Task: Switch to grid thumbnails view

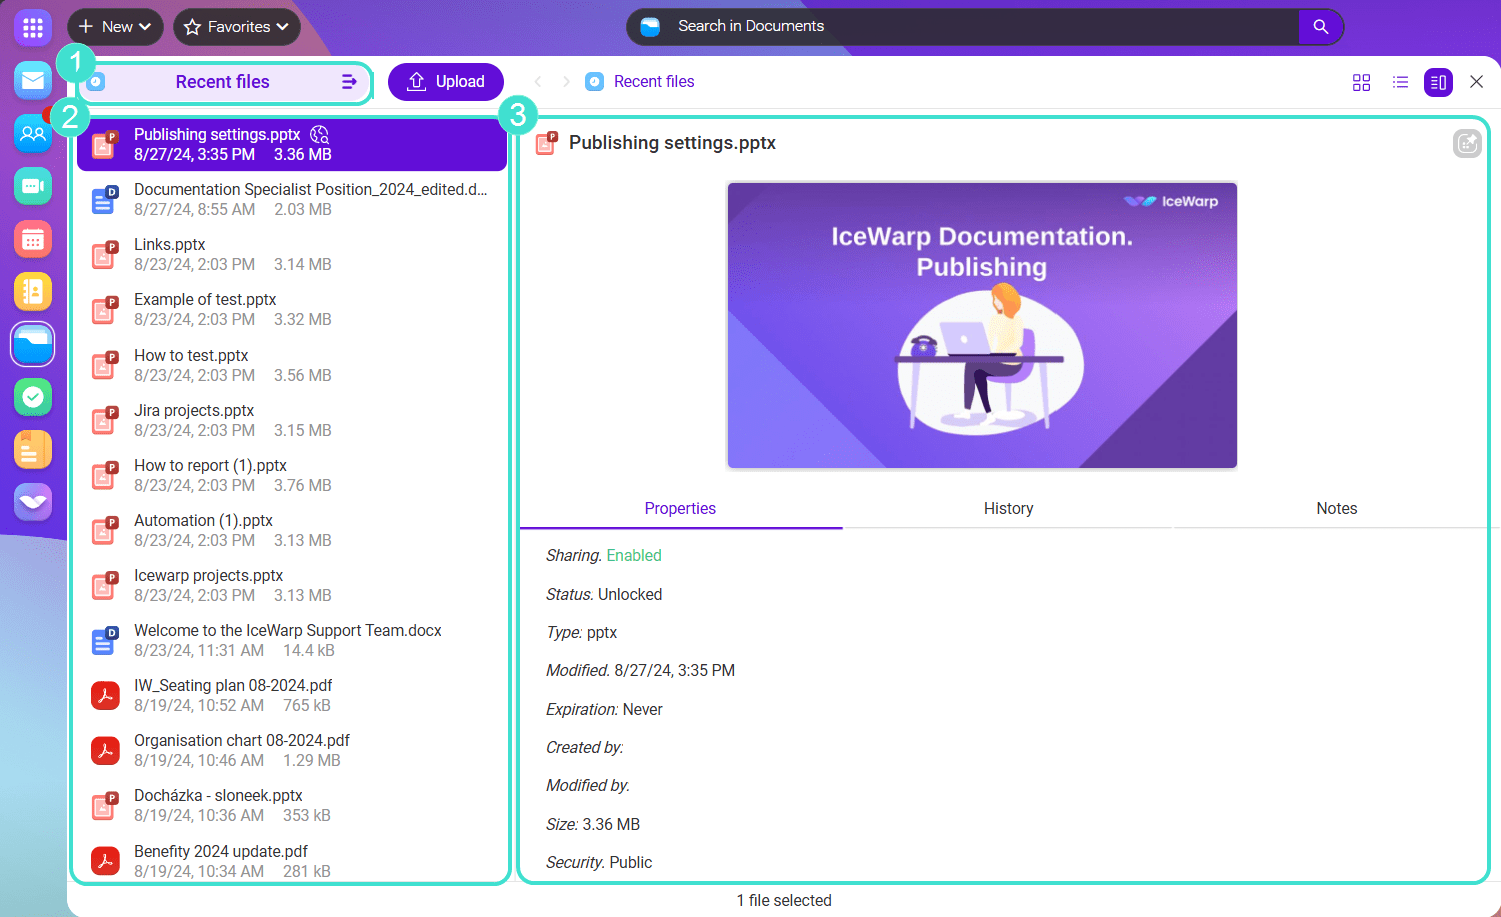Action: pos(1361,82)
